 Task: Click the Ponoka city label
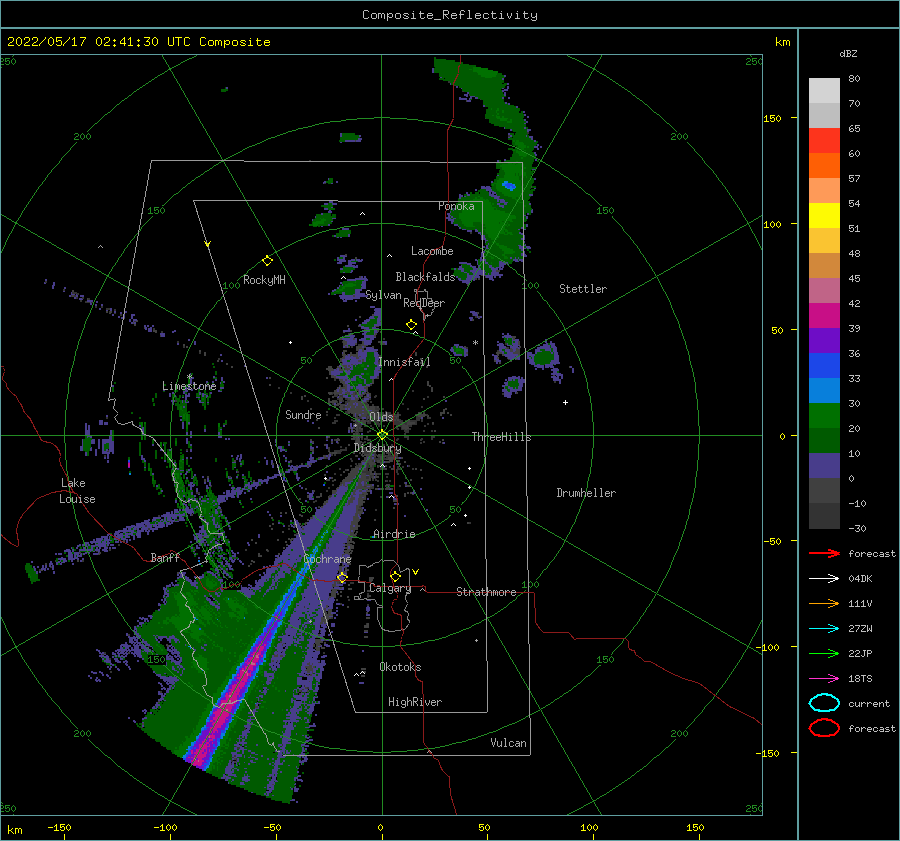pos(456,206)
